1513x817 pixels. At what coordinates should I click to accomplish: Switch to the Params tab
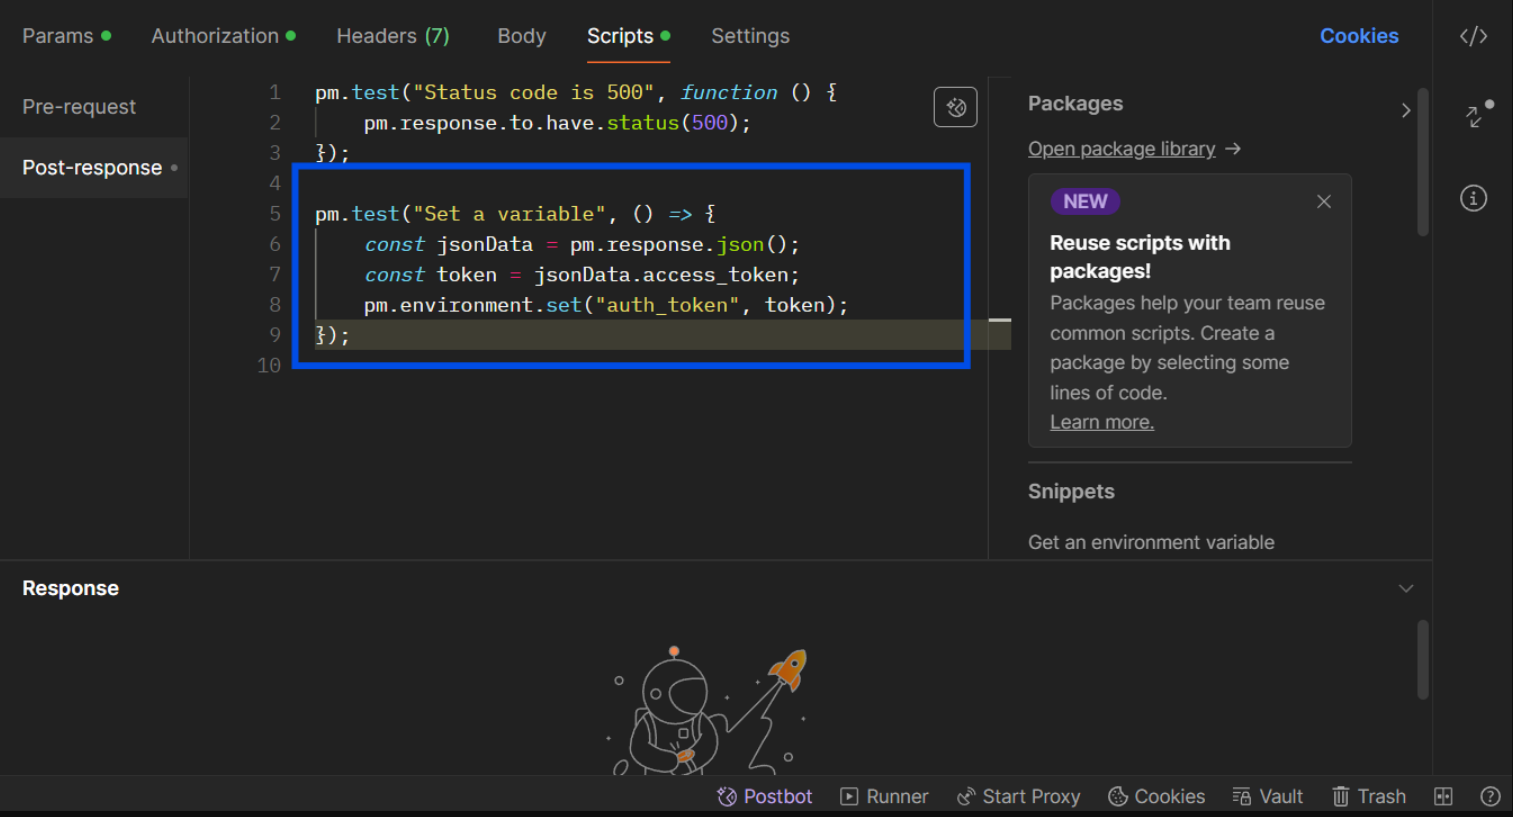(66, 36)
